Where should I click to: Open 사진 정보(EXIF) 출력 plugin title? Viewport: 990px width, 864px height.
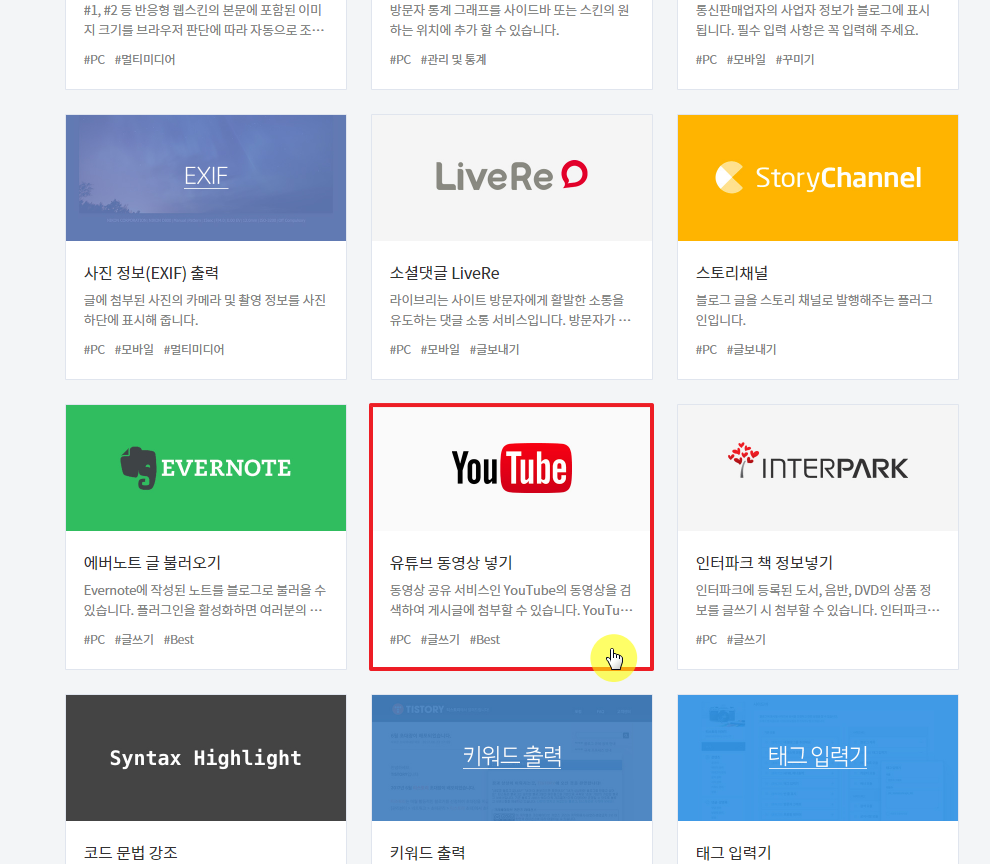152,273
